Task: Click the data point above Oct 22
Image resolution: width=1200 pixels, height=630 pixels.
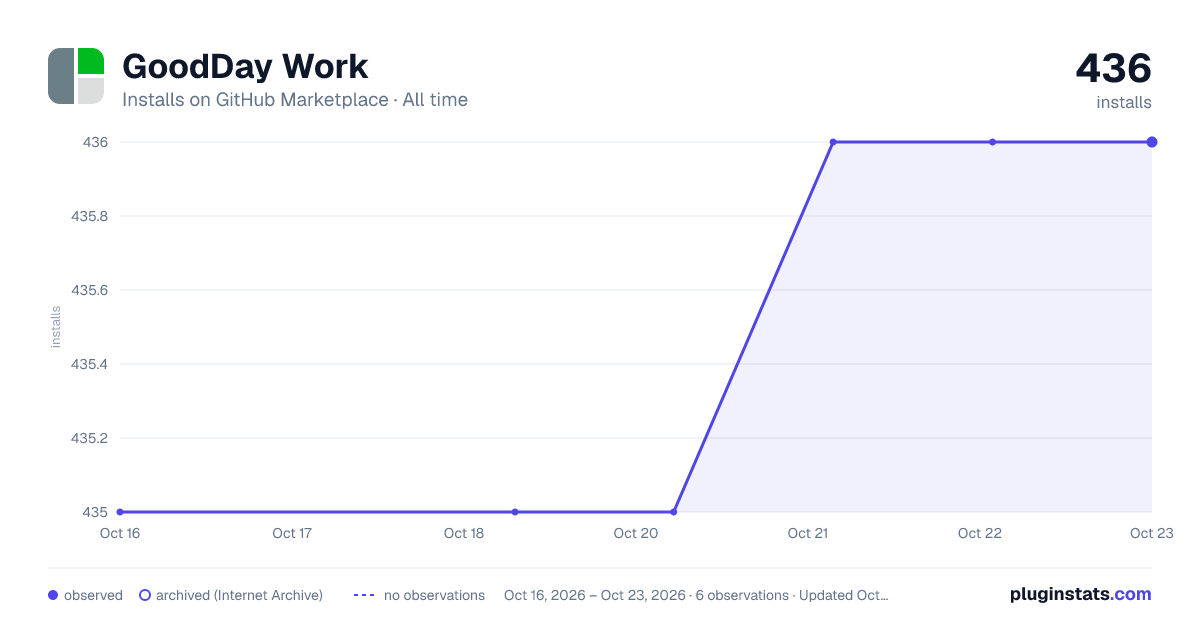Action: tap(992, 142)
